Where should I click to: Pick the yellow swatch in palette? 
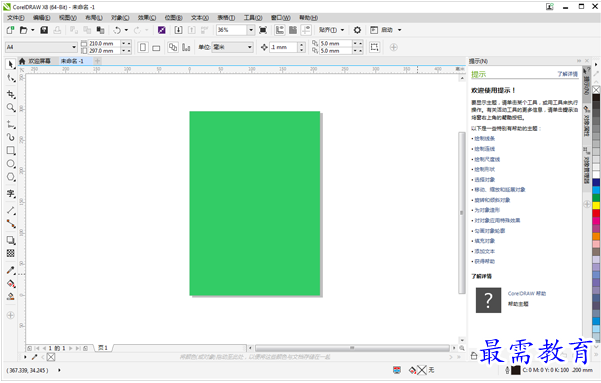(x=596, y=205)
